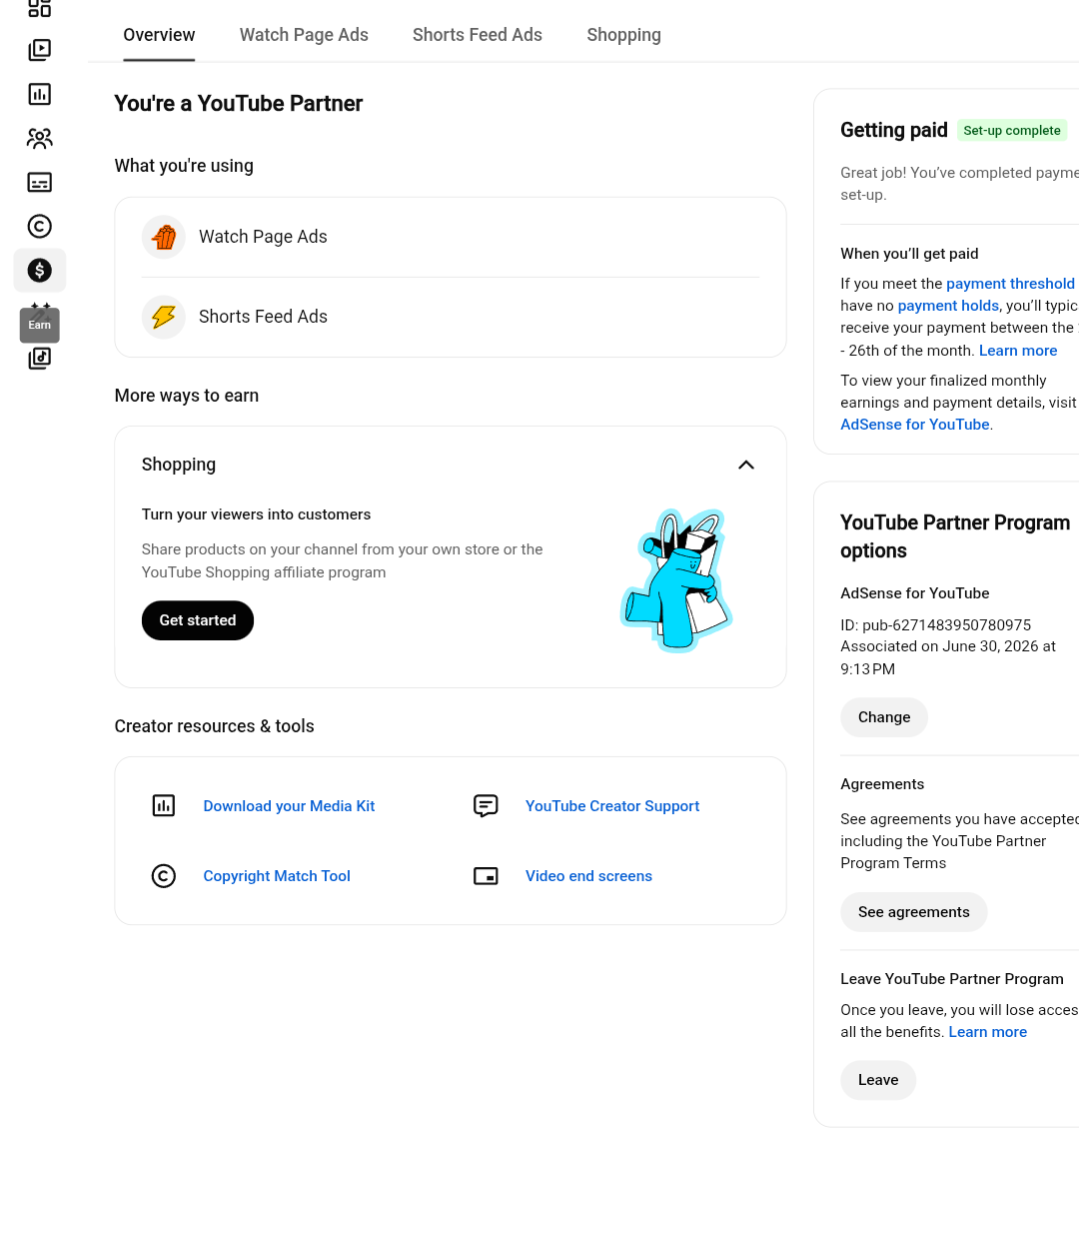Select the Earn dollar sidebar icon

39,270
